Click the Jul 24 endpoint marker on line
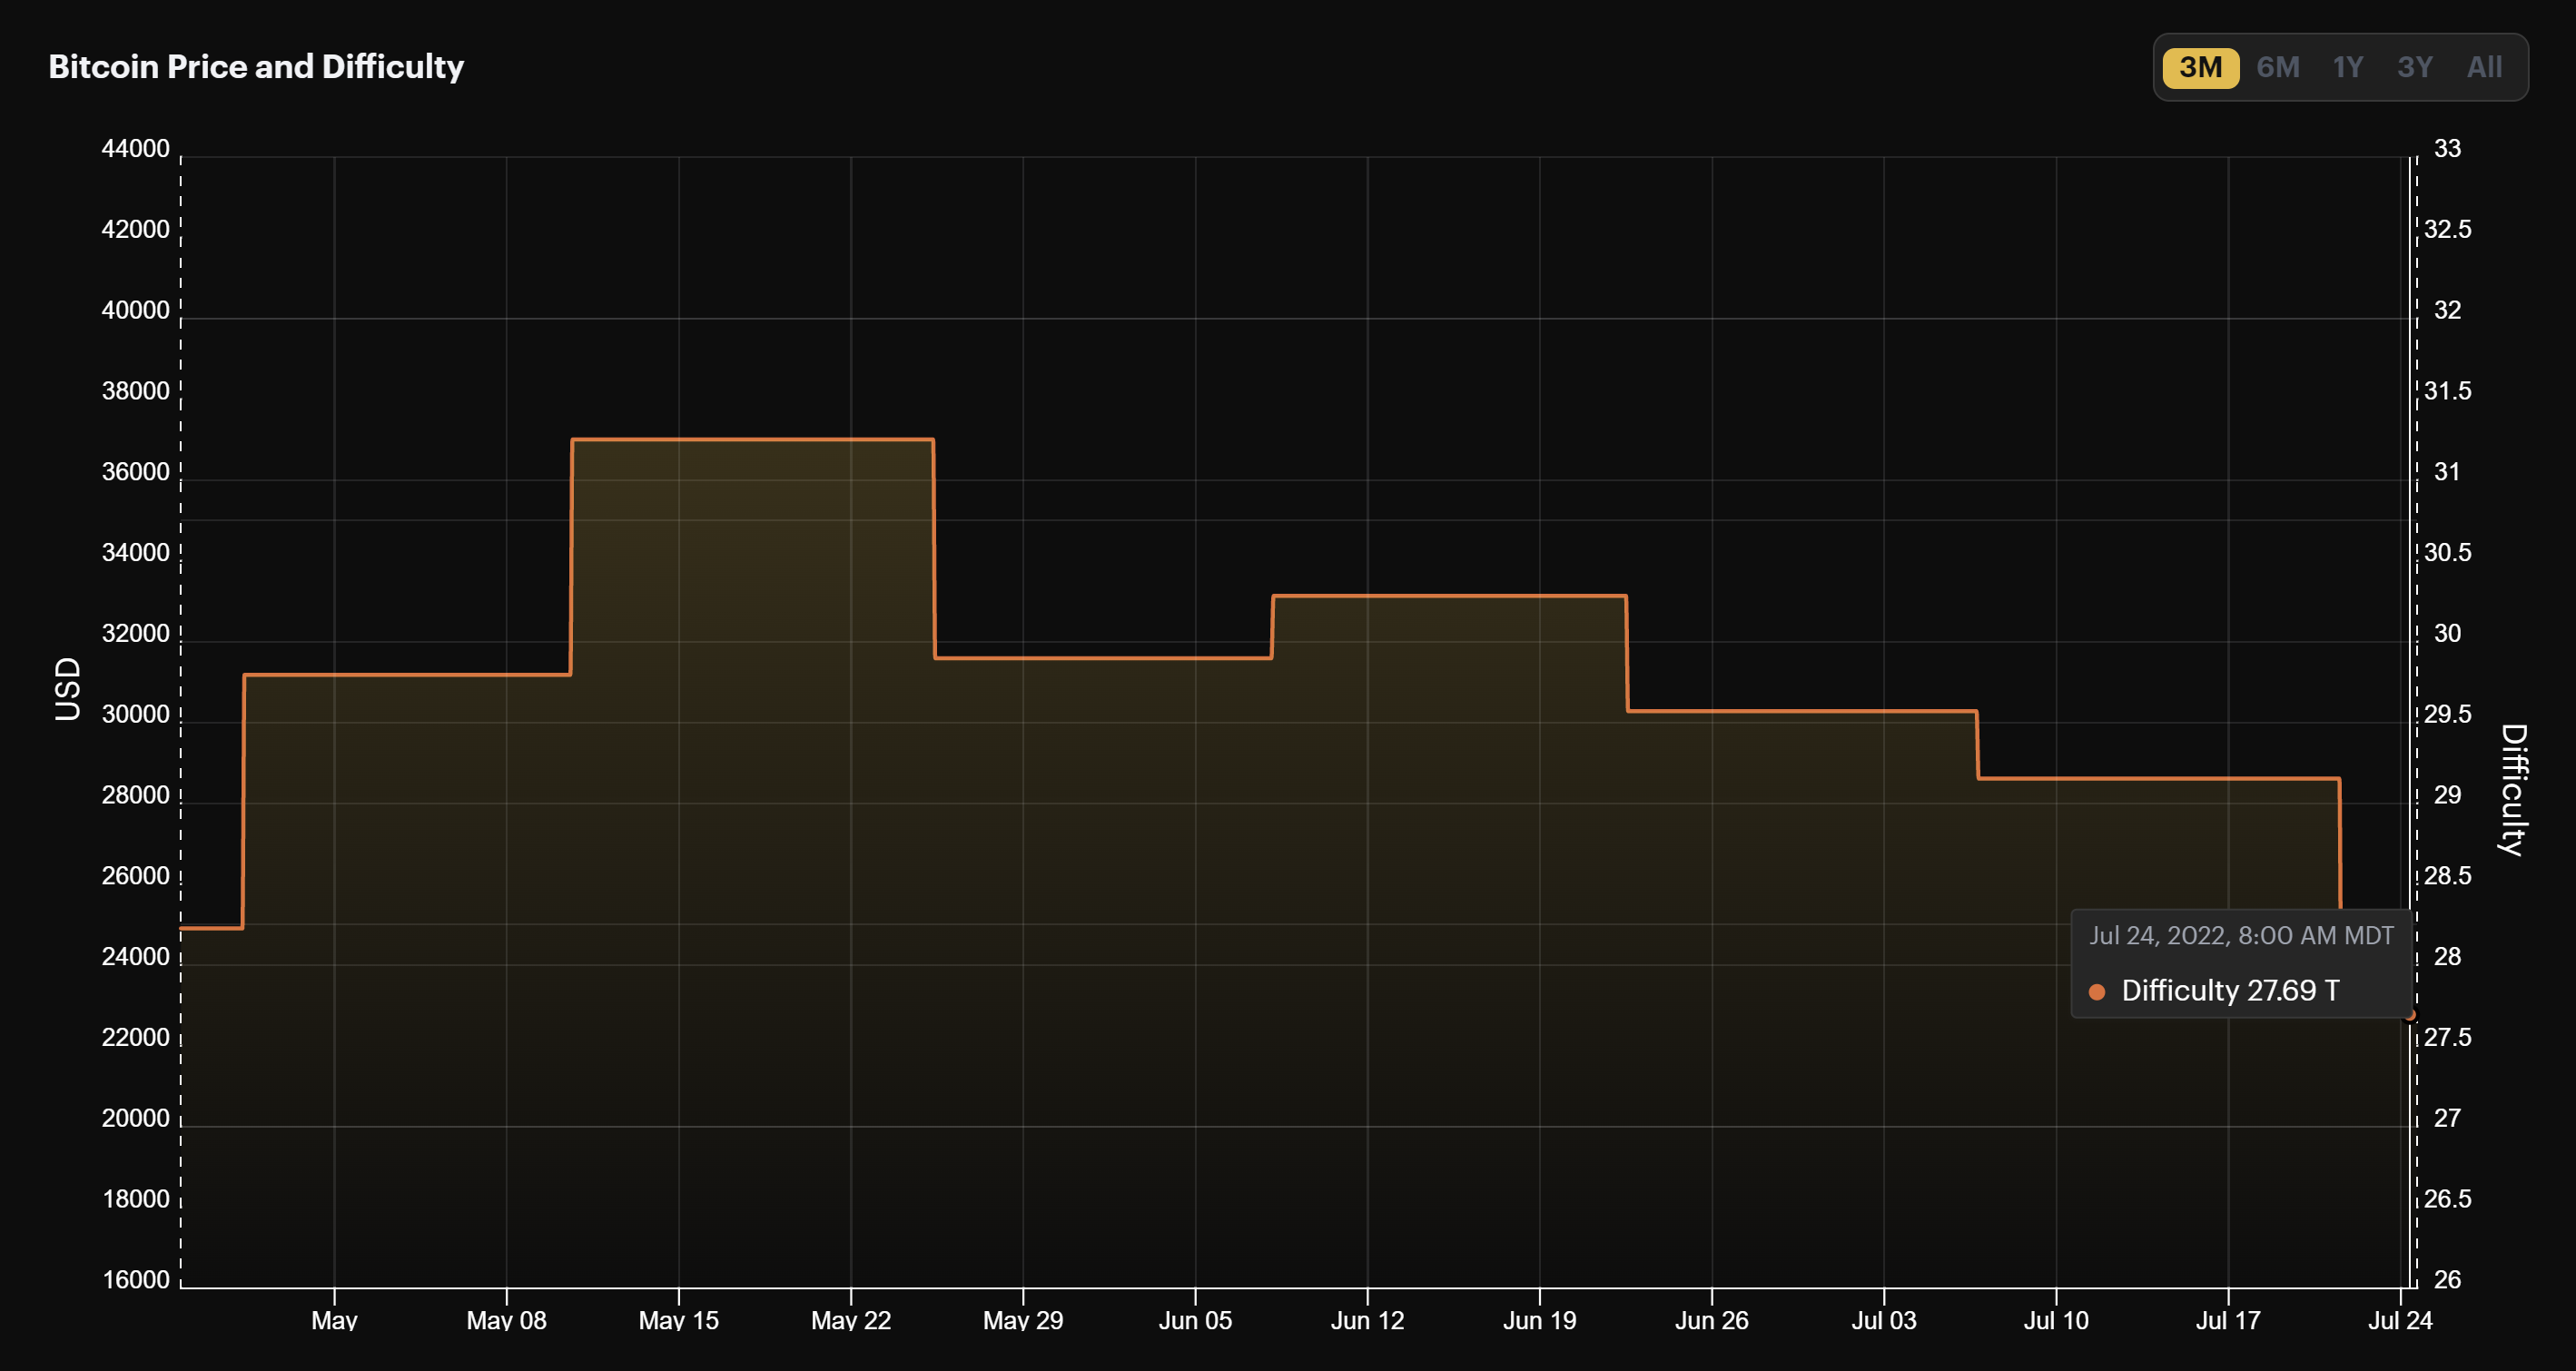 pyautogui.click(x=2410, y=1015)
